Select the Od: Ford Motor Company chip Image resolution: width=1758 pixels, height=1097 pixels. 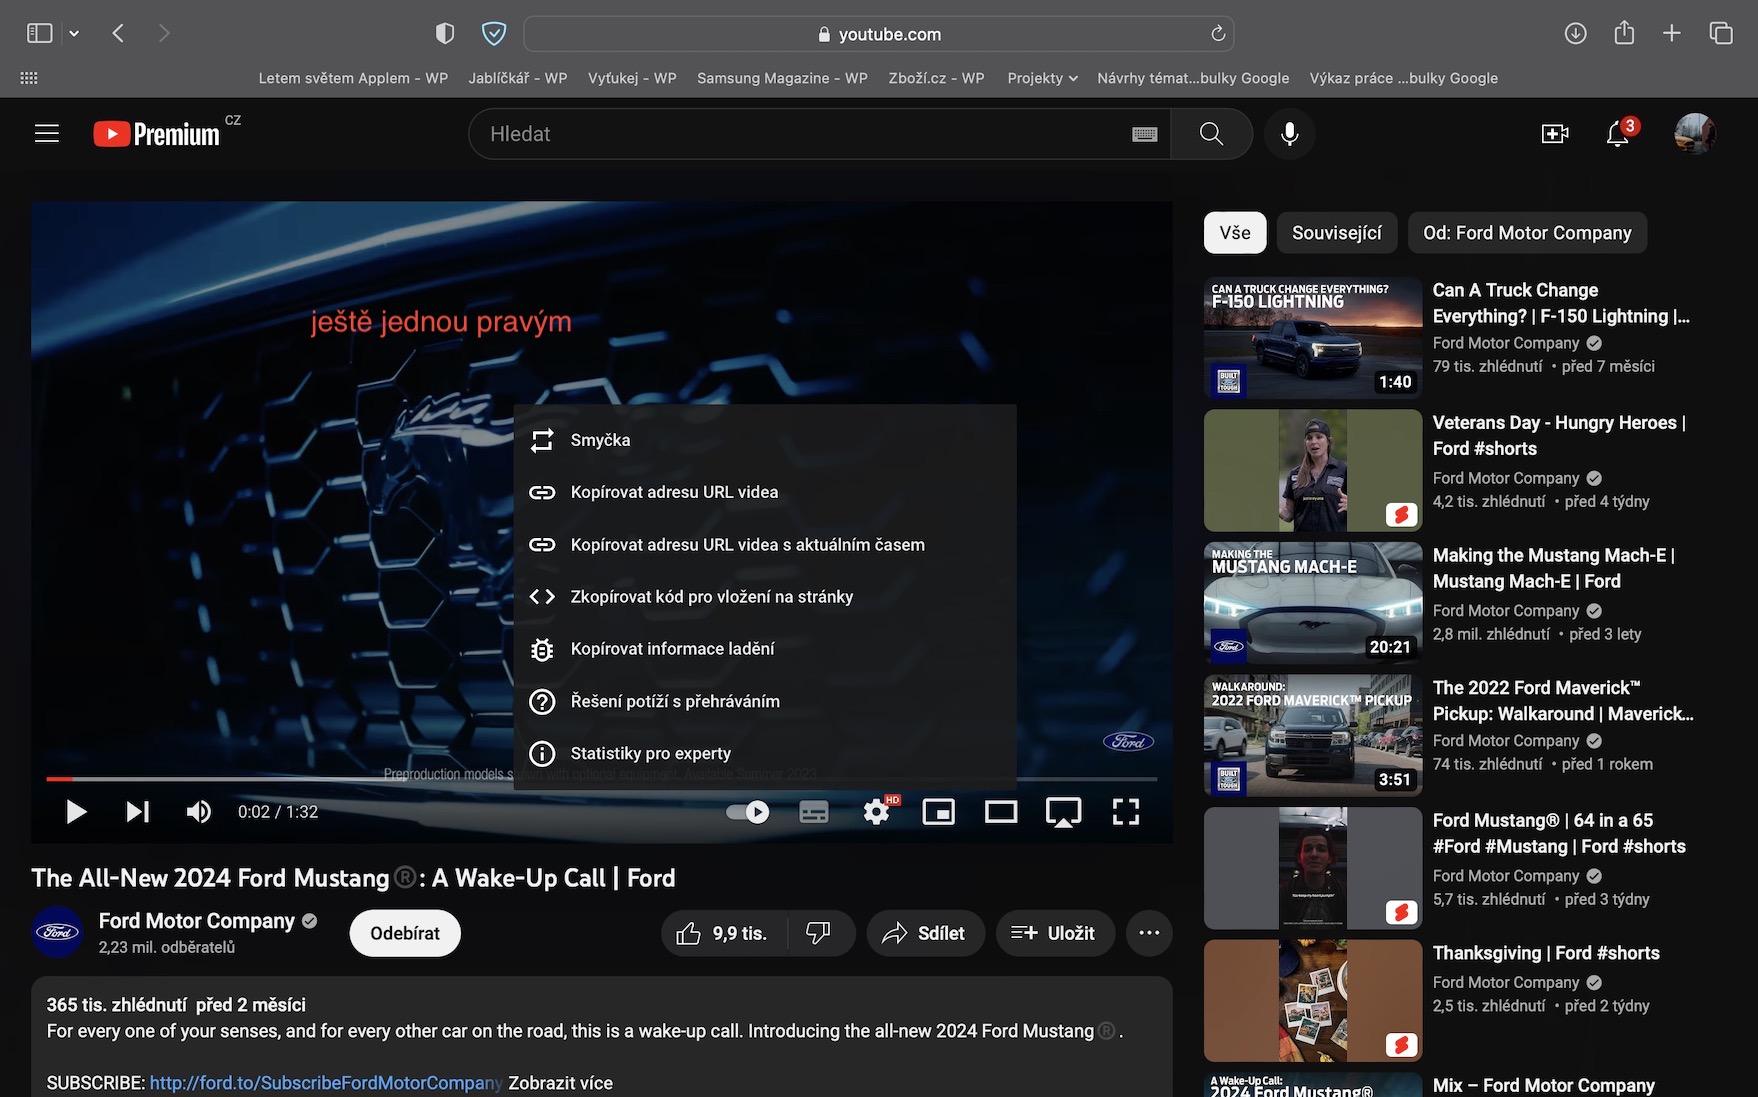[x=1527, y=233]
